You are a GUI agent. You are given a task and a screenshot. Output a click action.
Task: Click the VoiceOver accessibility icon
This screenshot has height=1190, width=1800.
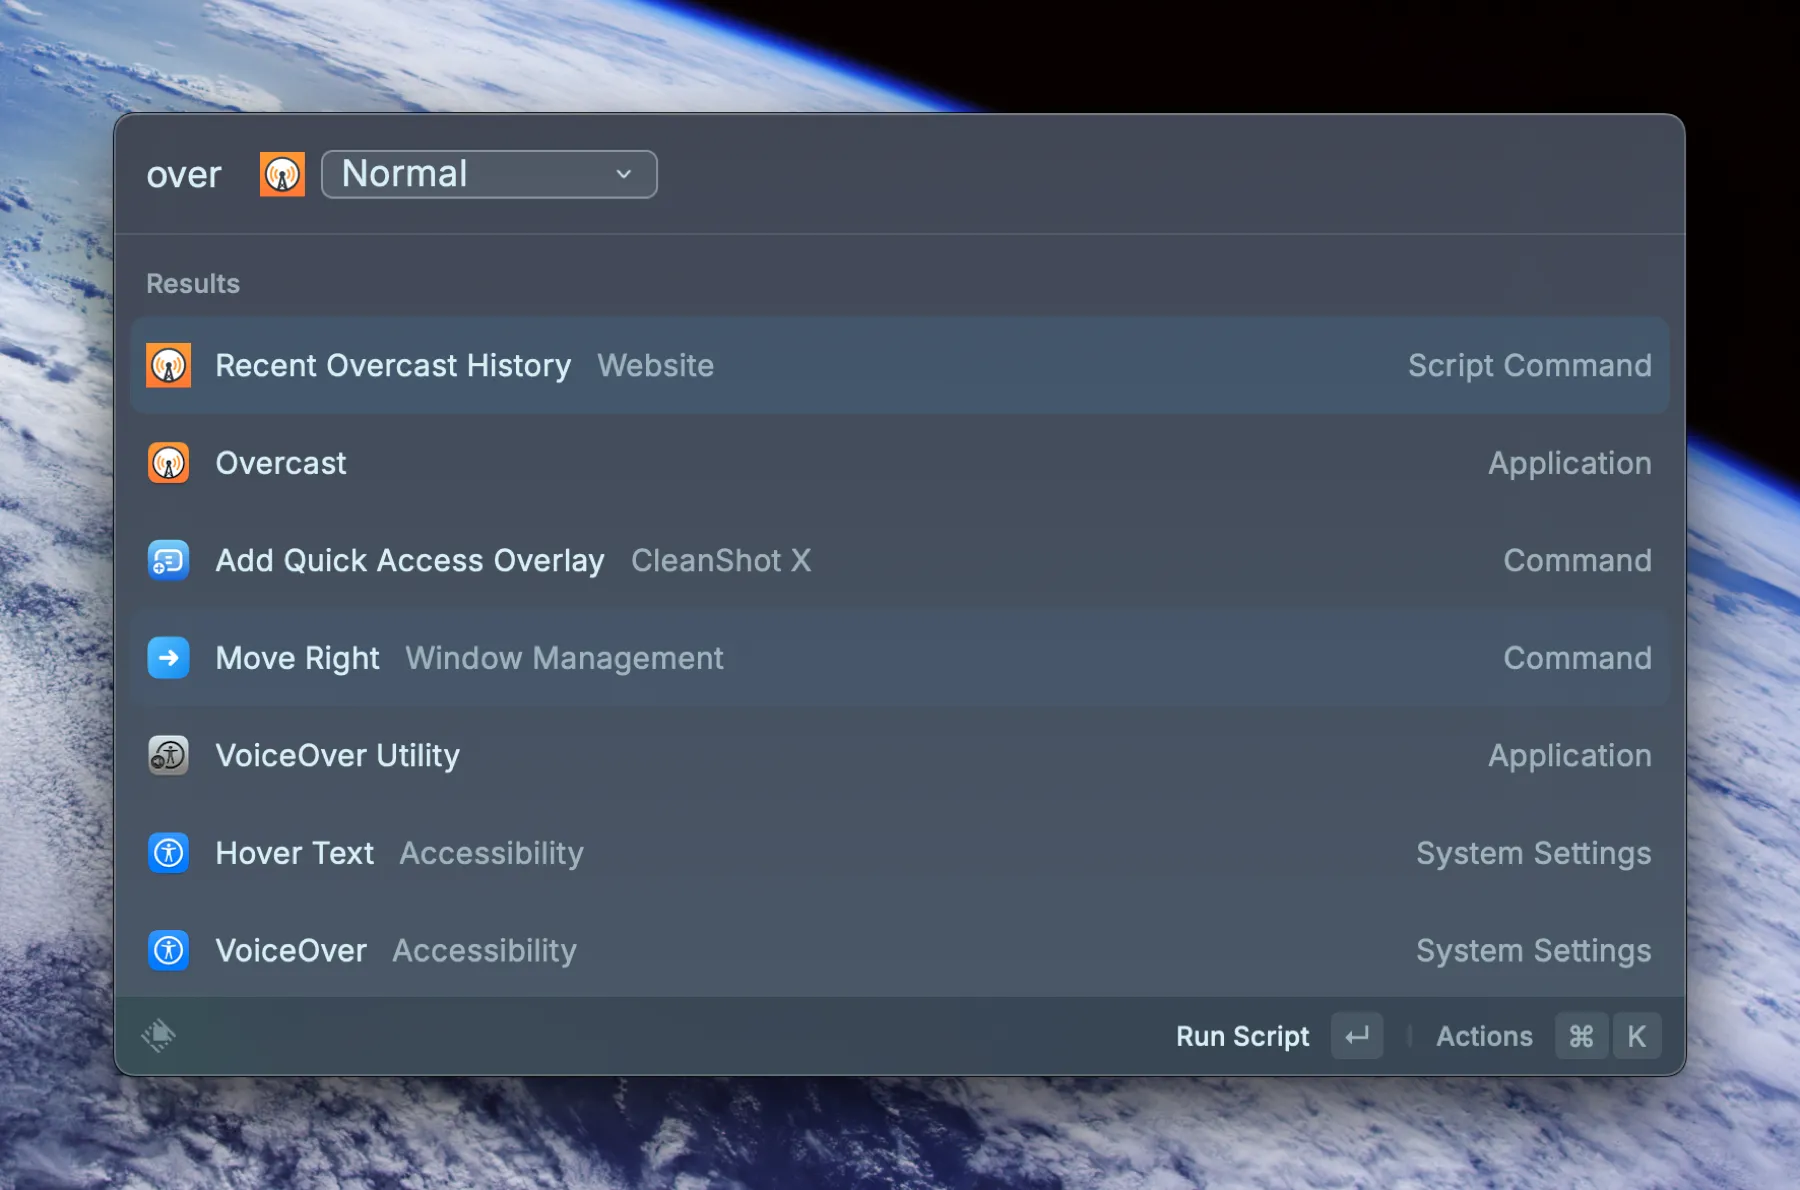click(168, 950)
